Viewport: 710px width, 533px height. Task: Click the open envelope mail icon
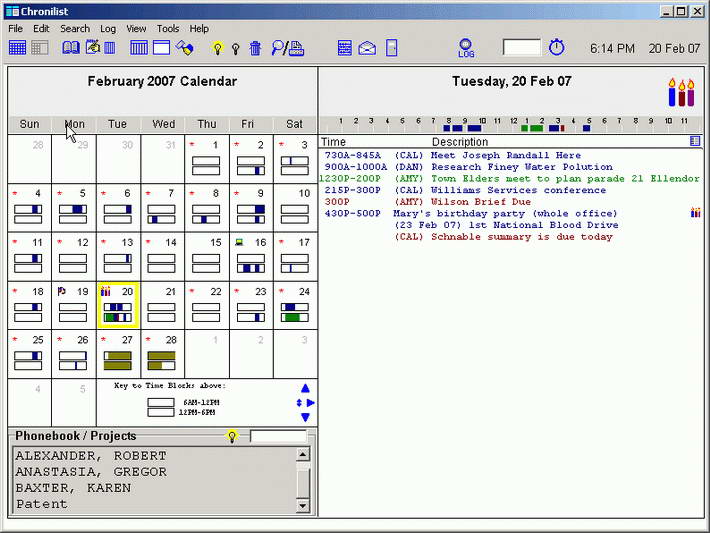(367, 48)
